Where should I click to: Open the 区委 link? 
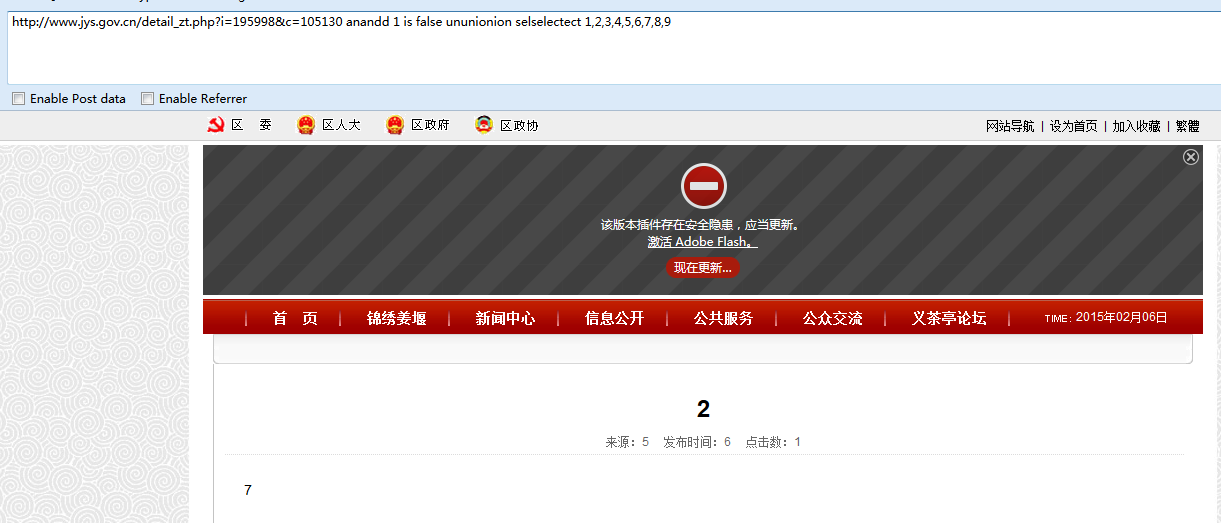(251, 125)
